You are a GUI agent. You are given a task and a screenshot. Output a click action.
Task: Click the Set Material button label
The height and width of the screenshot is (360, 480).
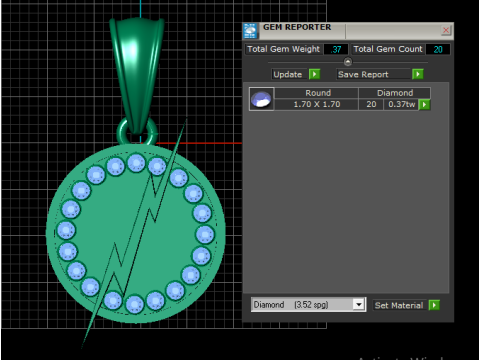tap(399, 305)
